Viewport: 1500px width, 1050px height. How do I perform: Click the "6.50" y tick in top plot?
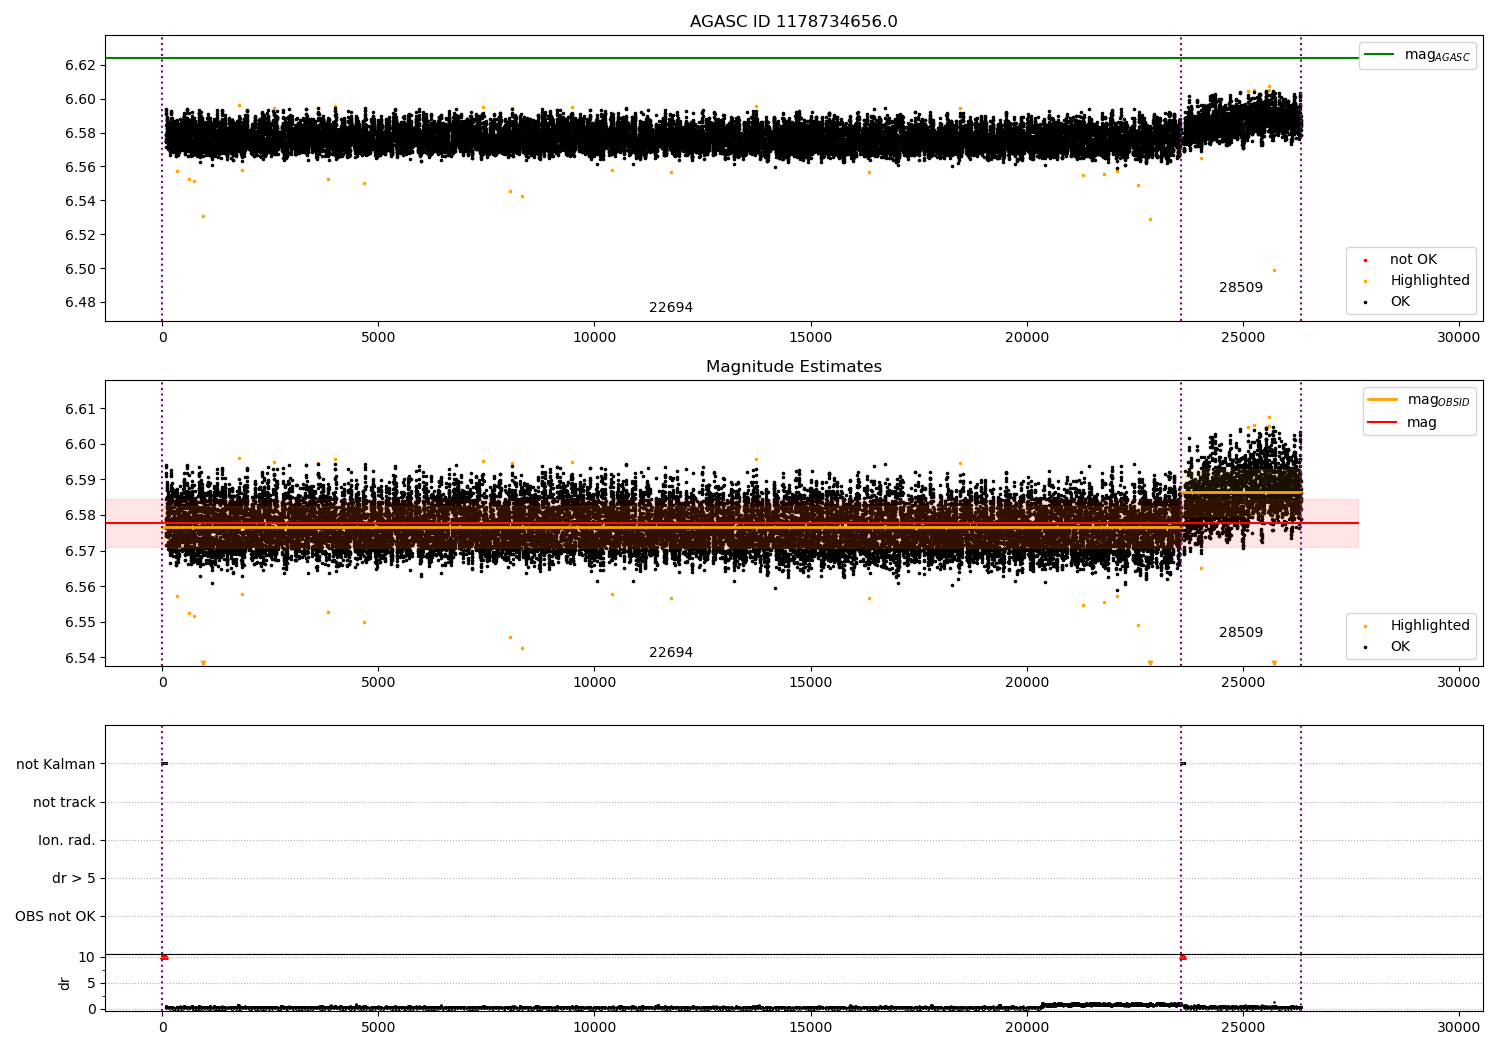[x=80, y=269]
